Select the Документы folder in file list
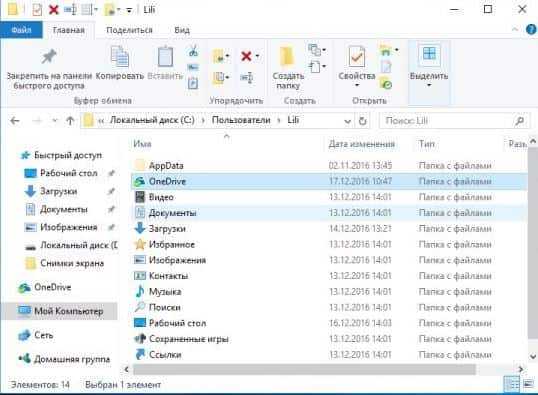The width and height of the screenshot is (538, 395). point(329,213)
